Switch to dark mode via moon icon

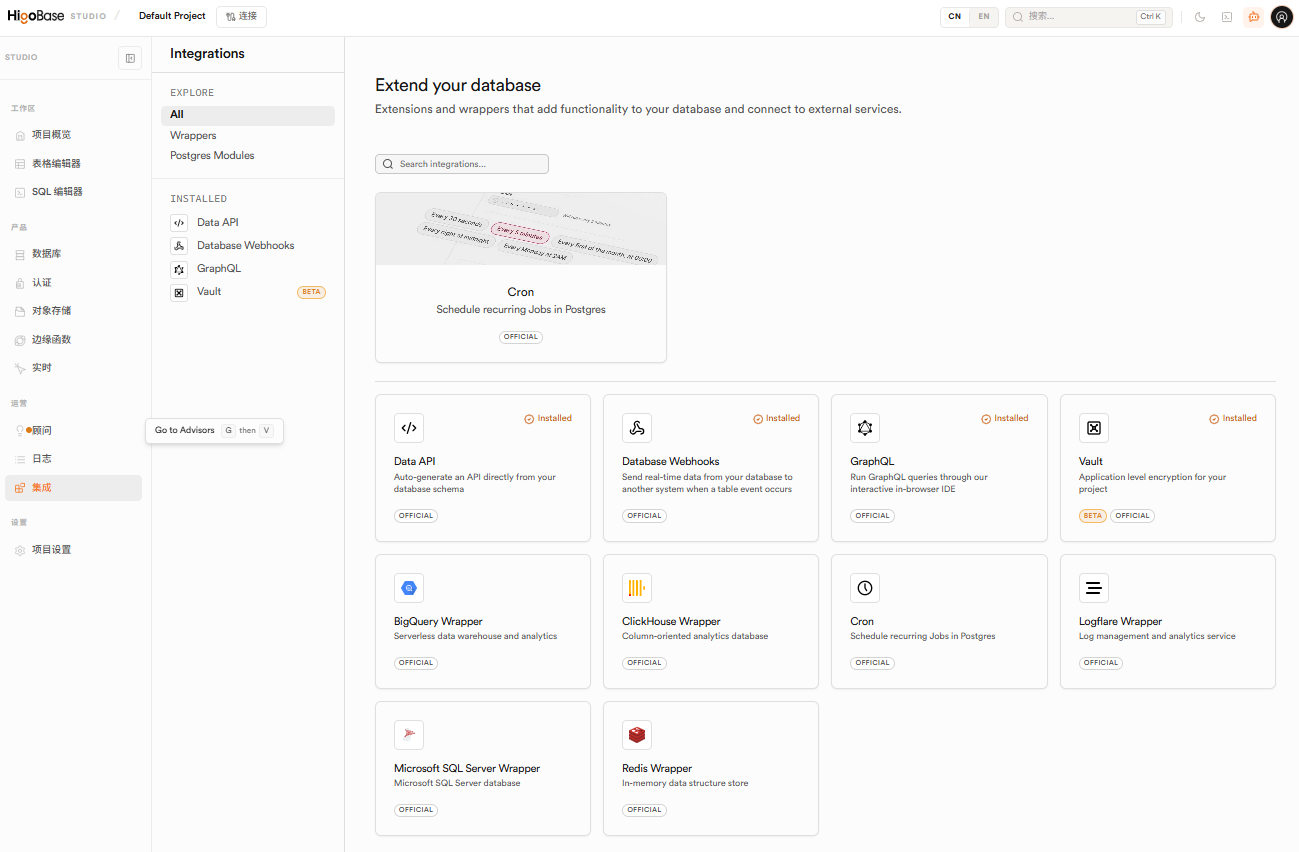1200,17
